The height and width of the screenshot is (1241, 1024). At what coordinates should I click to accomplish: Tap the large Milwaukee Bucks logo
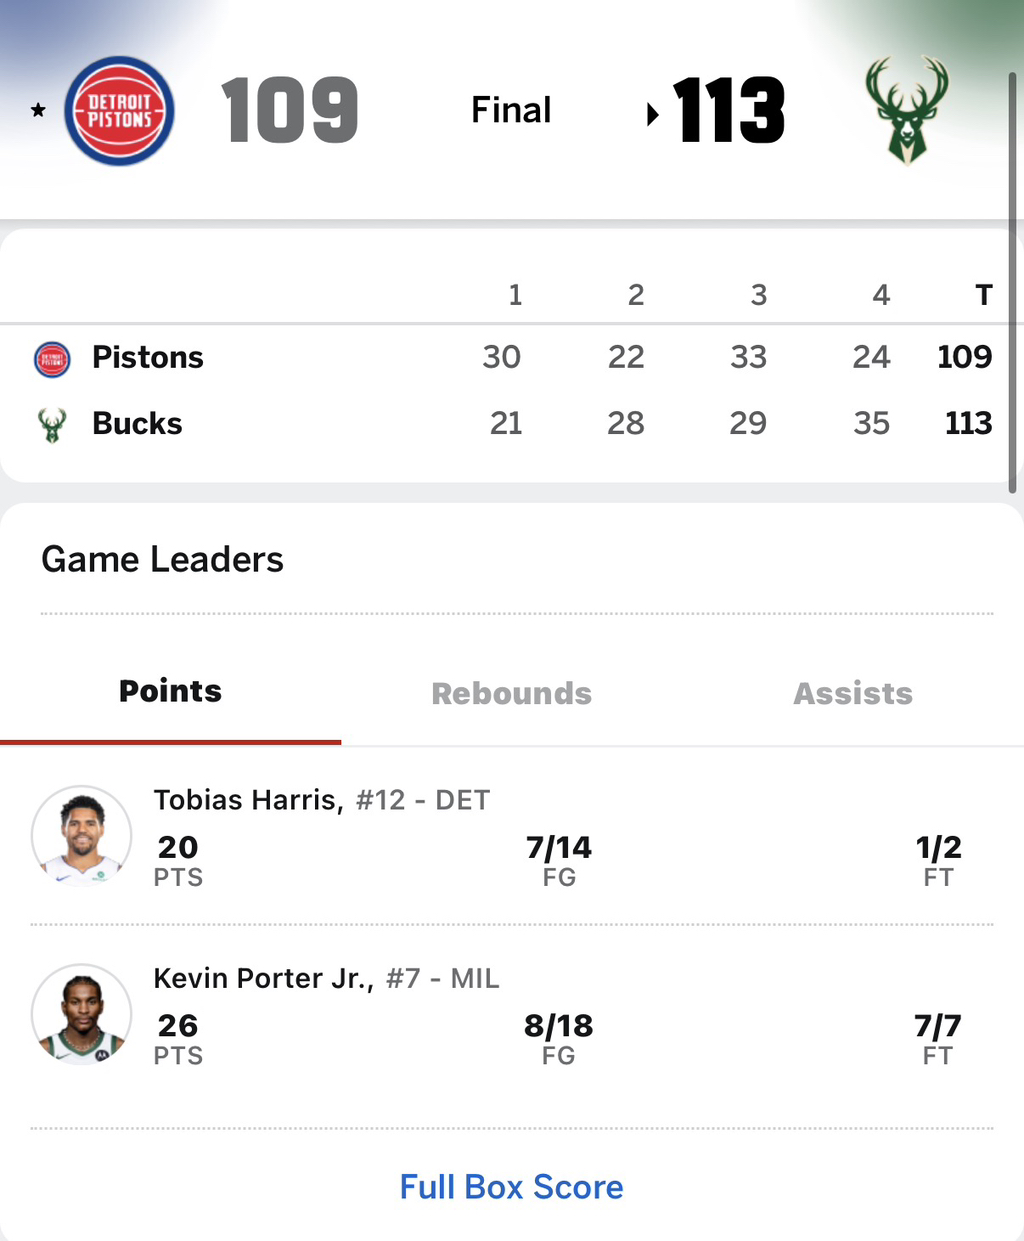click(x=906, y=110)
